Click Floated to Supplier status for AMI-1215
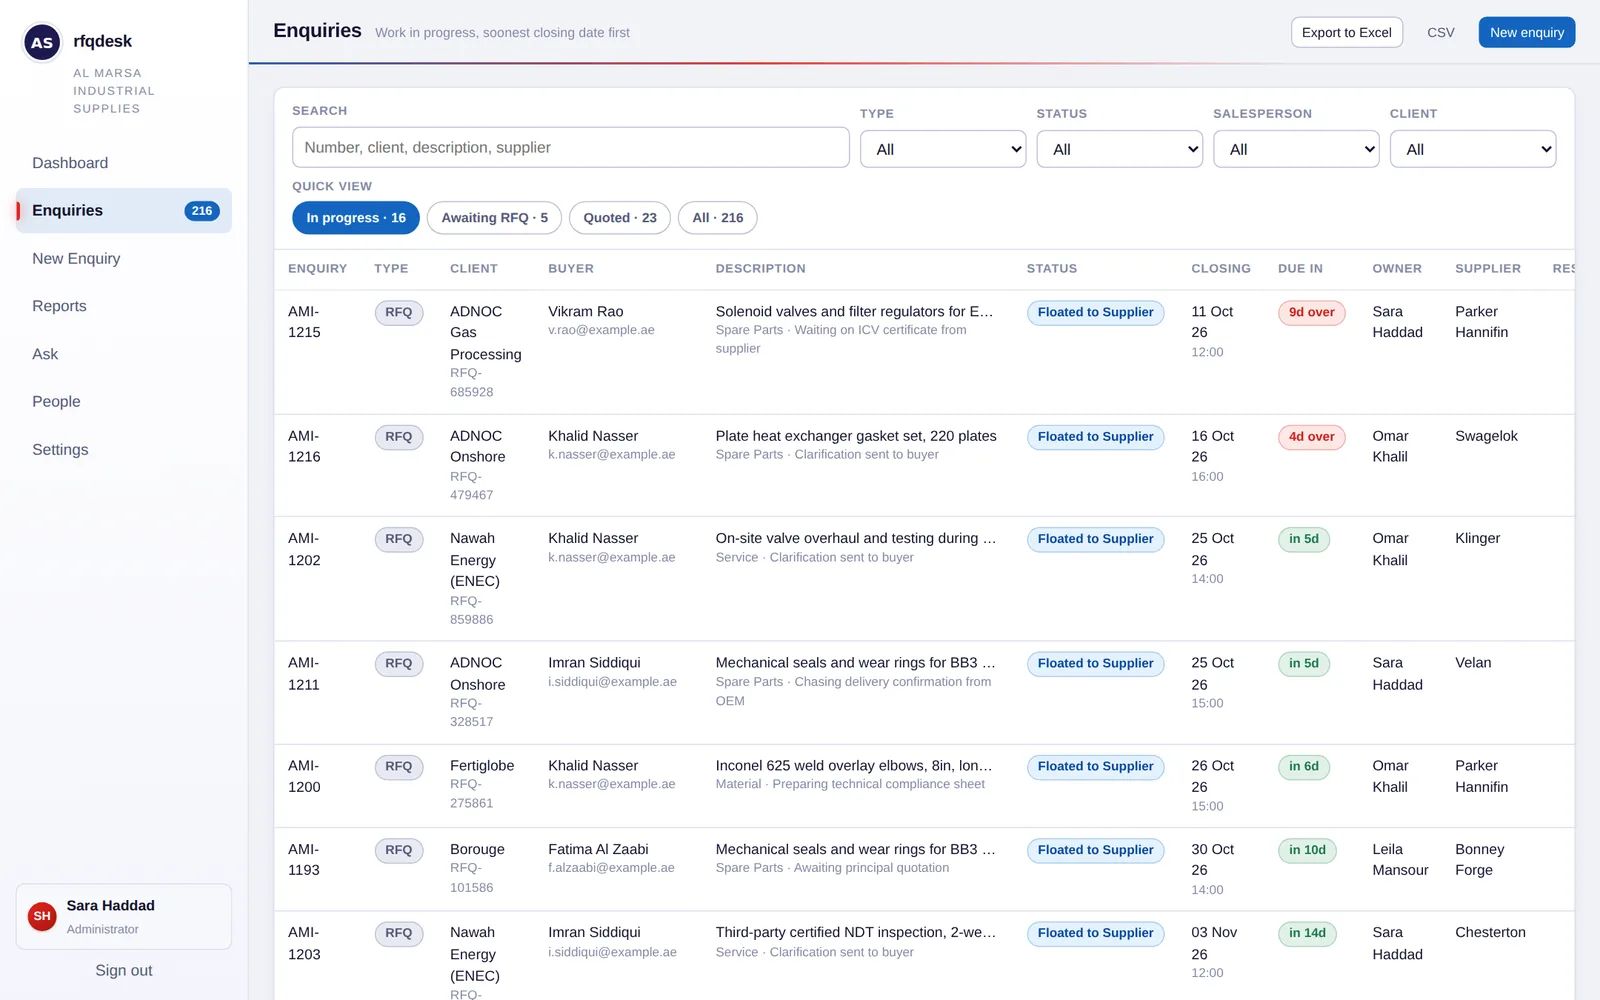This screenshot has height=1000, width=1600. click(x=1095, y=313)
